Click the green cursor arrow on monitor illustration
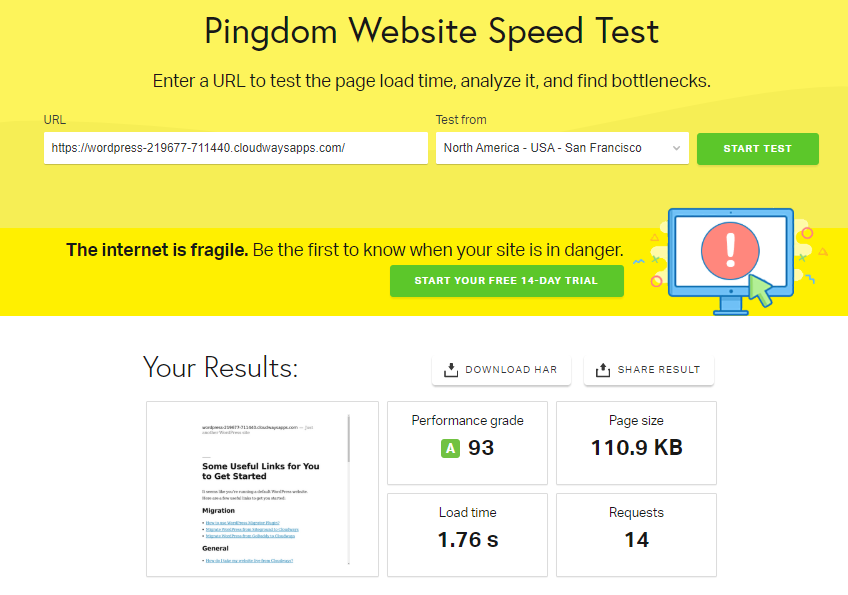This screenshot has height=595, width=848. point(761,290)
